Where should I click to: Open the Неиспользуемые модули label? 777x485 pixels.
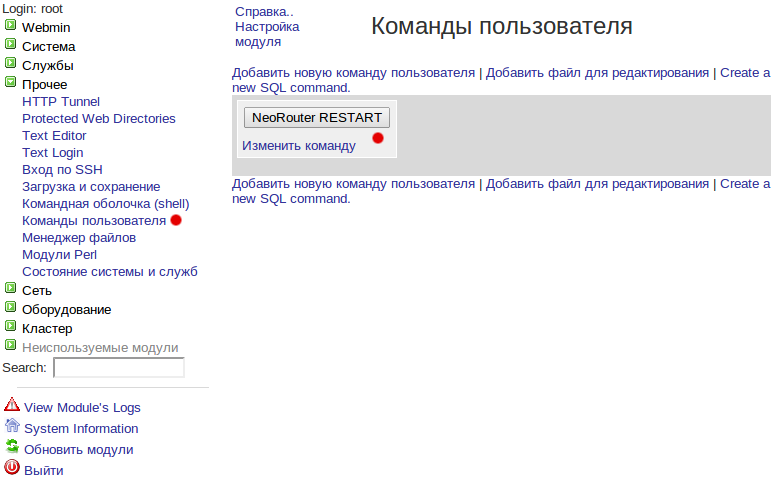point(100,348)
